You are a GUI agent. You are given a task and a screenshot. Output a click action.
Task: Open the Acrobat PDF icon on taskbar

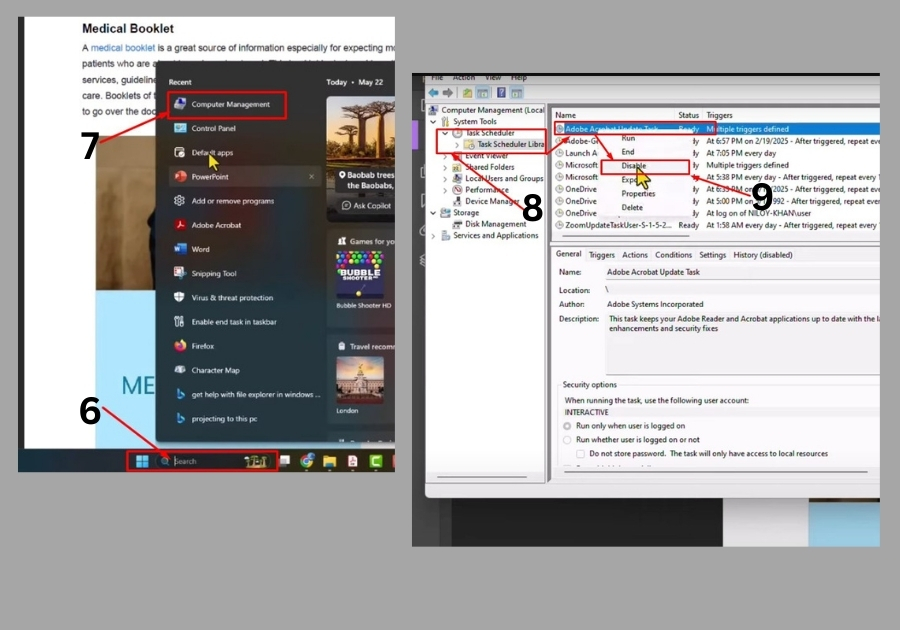click(352, 461)
